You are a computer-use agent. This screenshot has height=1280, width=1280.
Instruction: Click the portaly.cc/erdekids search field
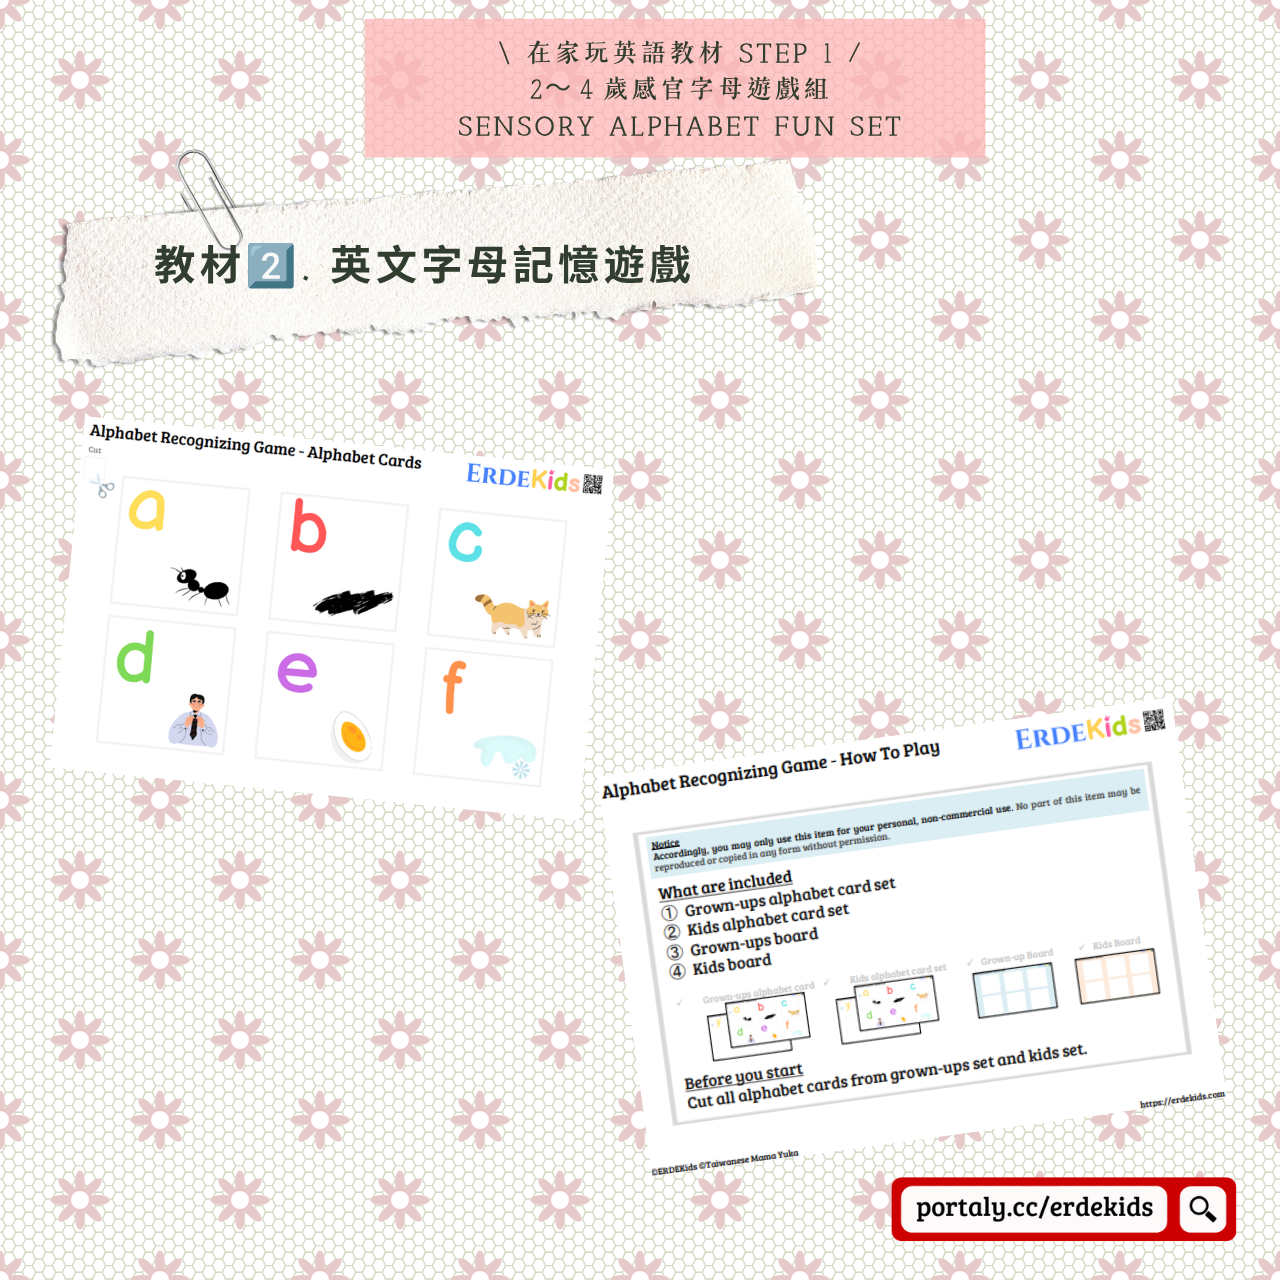pyautogui.click(x=1035, y=1208)
